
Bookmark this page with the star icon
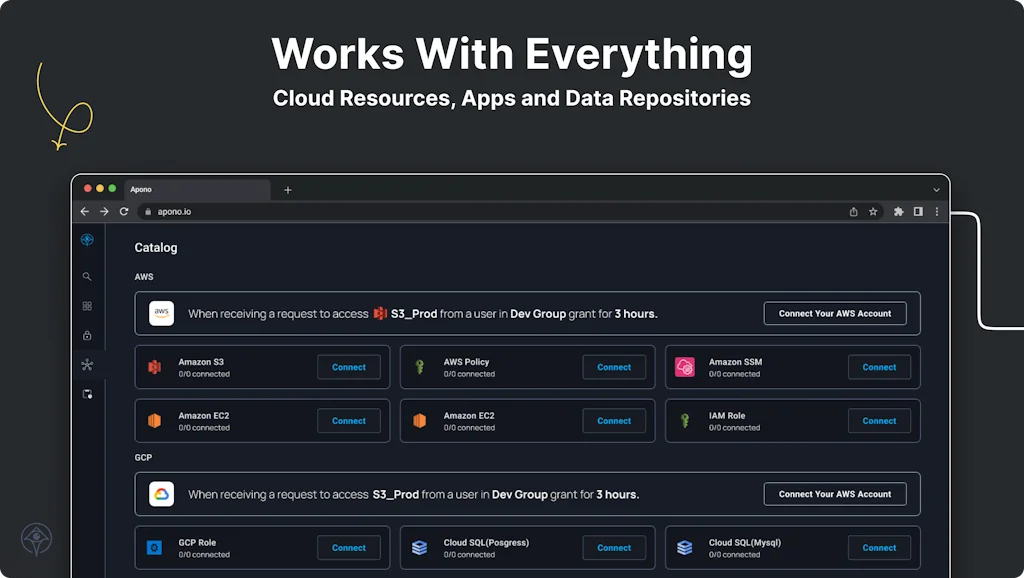[873, 212]
